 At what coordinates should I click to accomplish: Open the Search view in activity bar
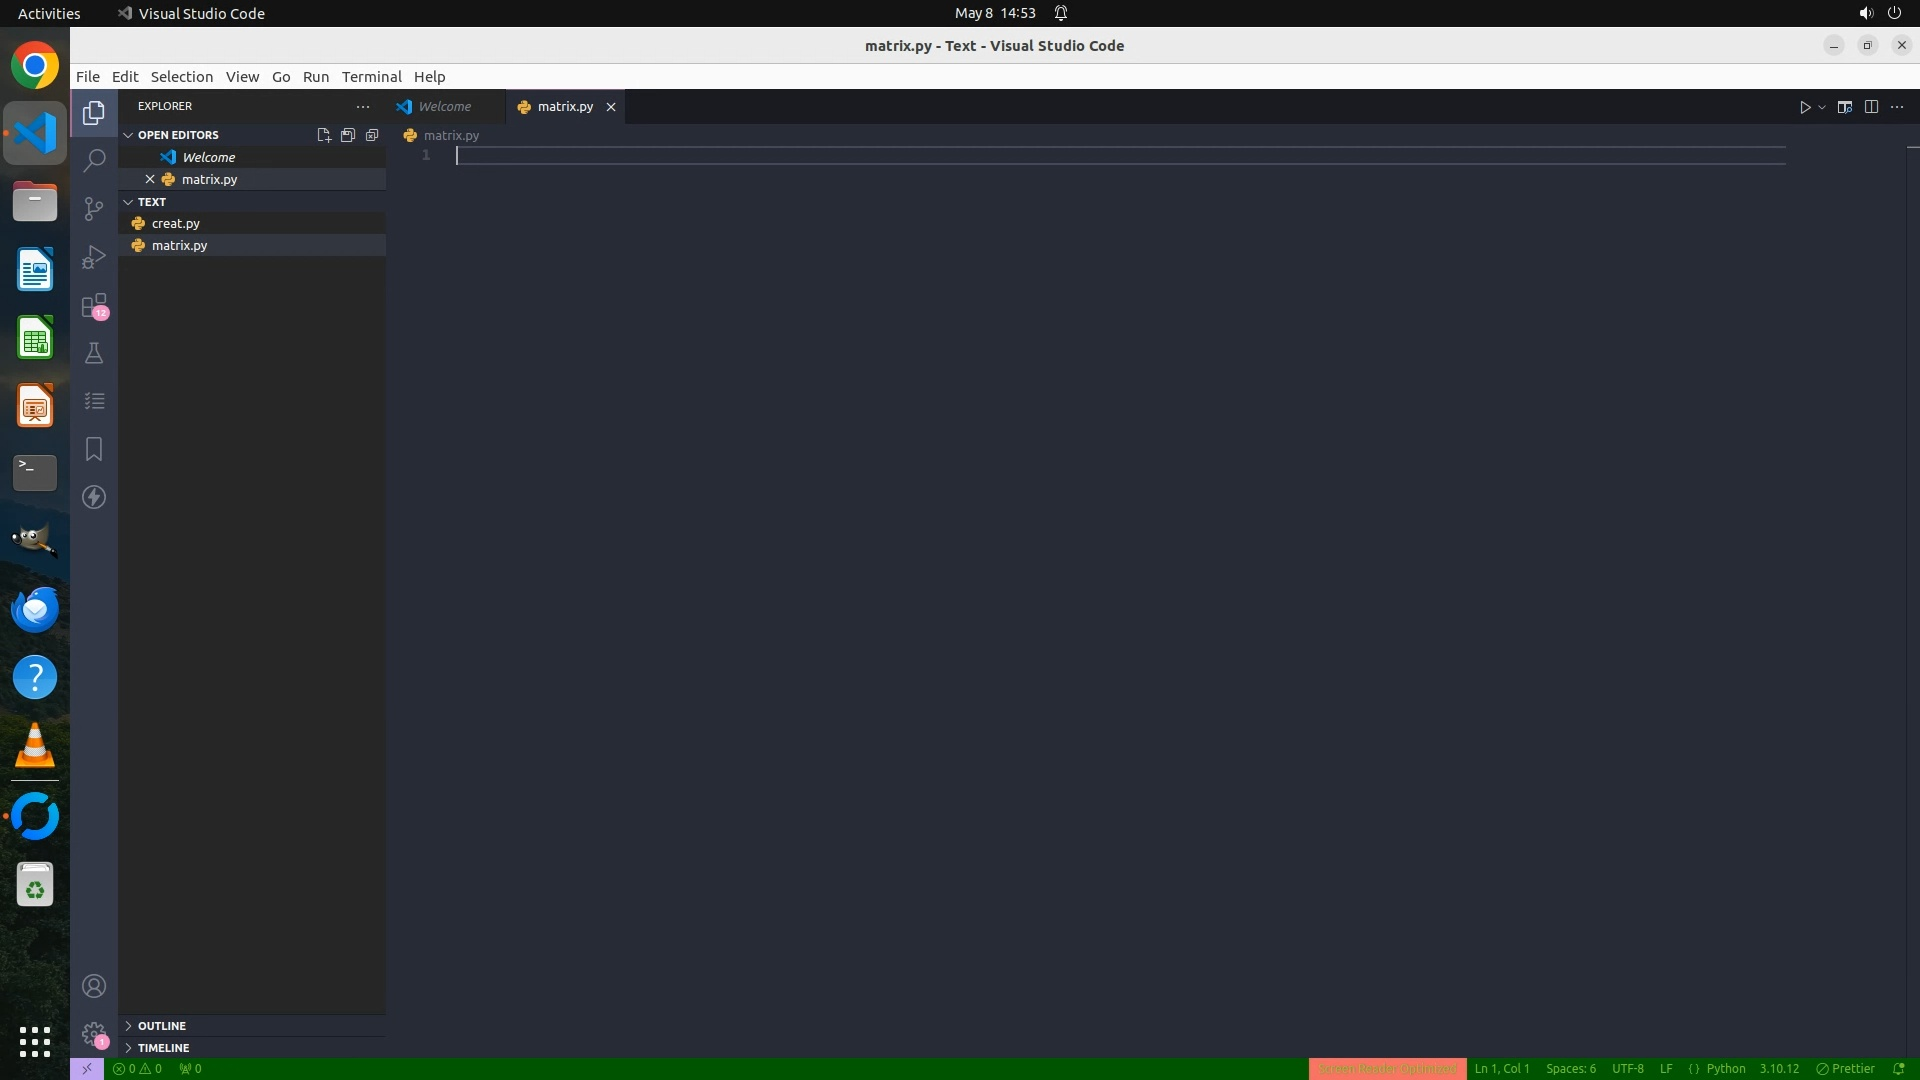pyautogui.click(x=94, y=160)
